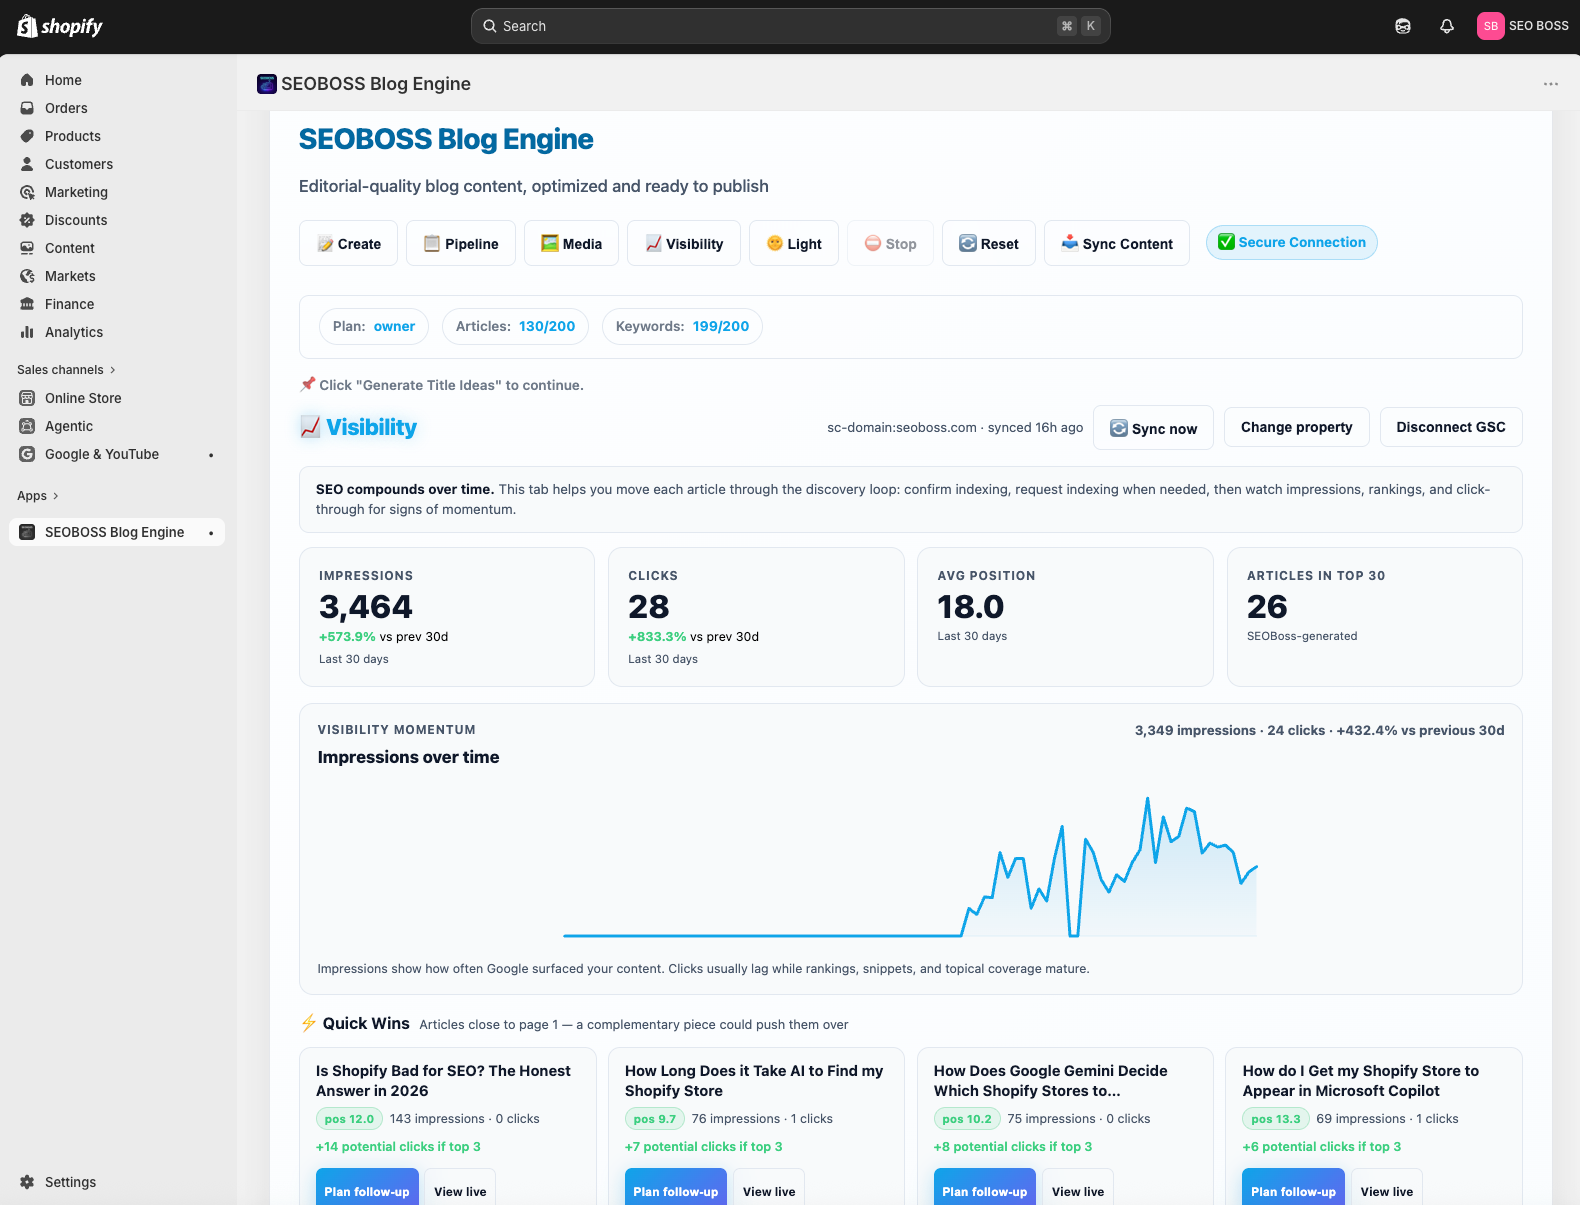Click the Finance bank icon

(27, 304)
